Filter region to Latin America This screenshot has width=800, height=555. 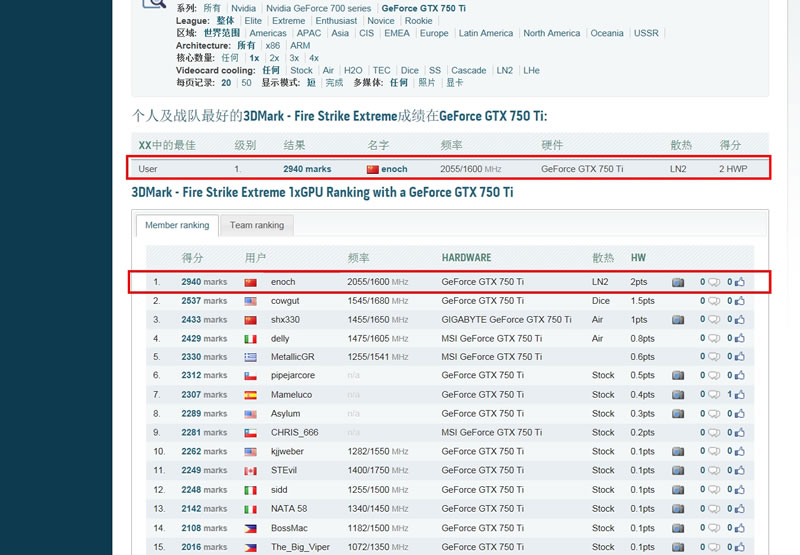click(x=486, y=33)
